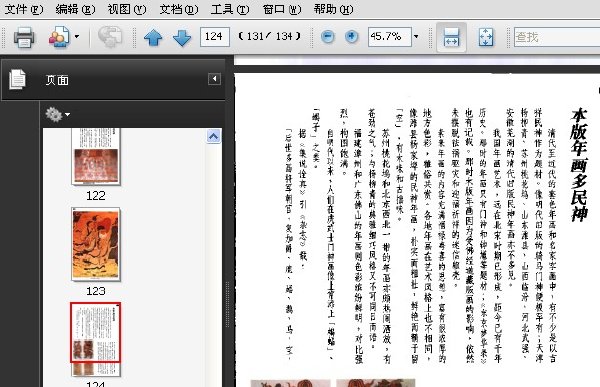Collapse the pages navigation panel
The width and height of the screenshot is (600, 387).
point(214,79)
